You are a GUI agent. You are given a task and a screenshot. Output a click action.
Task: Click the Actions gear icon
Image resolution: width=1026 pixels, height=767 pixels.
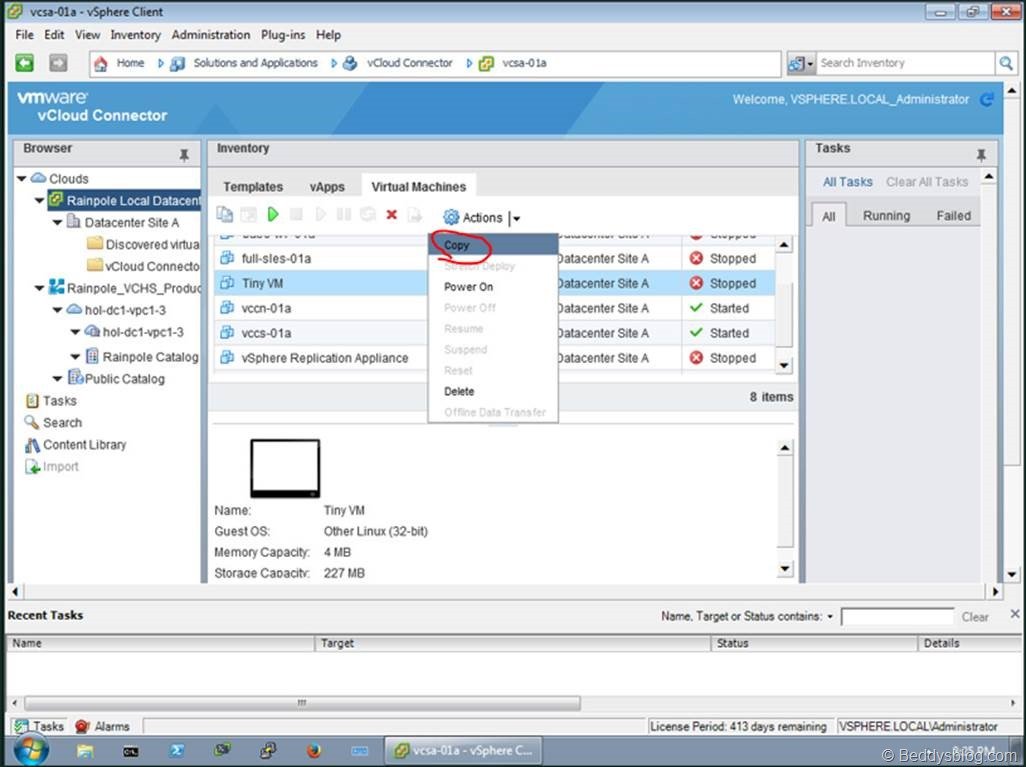pos(451,217)
